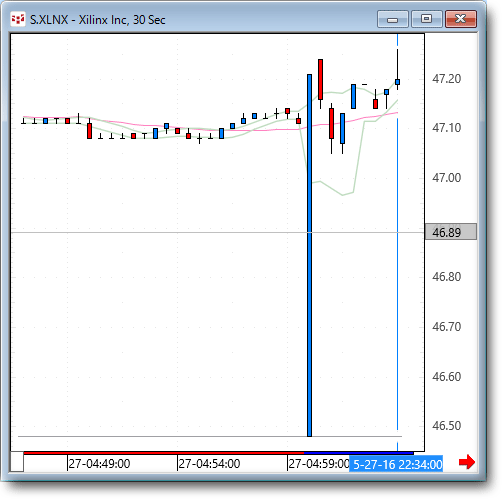Click the 46.50 price axis label
The width and height of the screenshot is (504, 499).
coord(447,426)
